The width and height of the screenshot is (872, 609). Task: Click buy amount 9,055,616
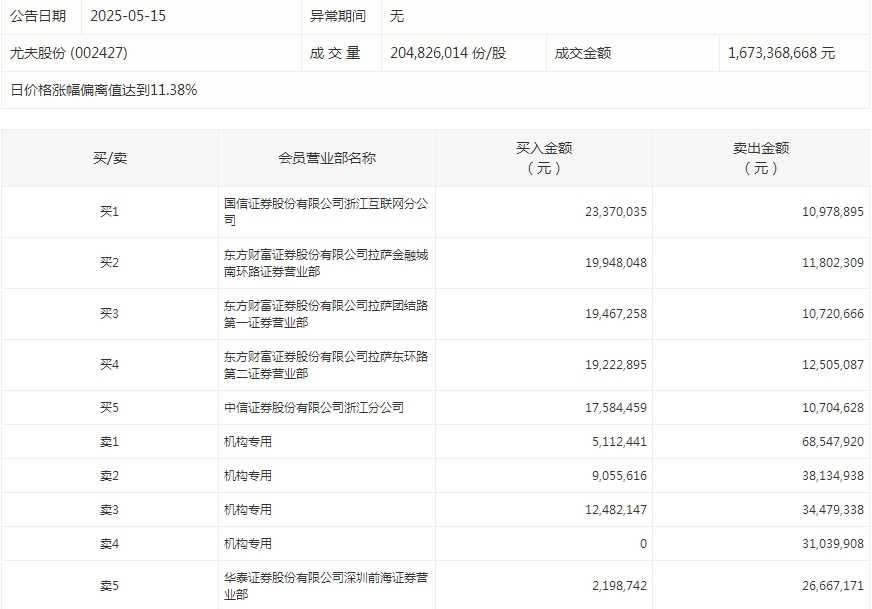click(x=619, y=476)
